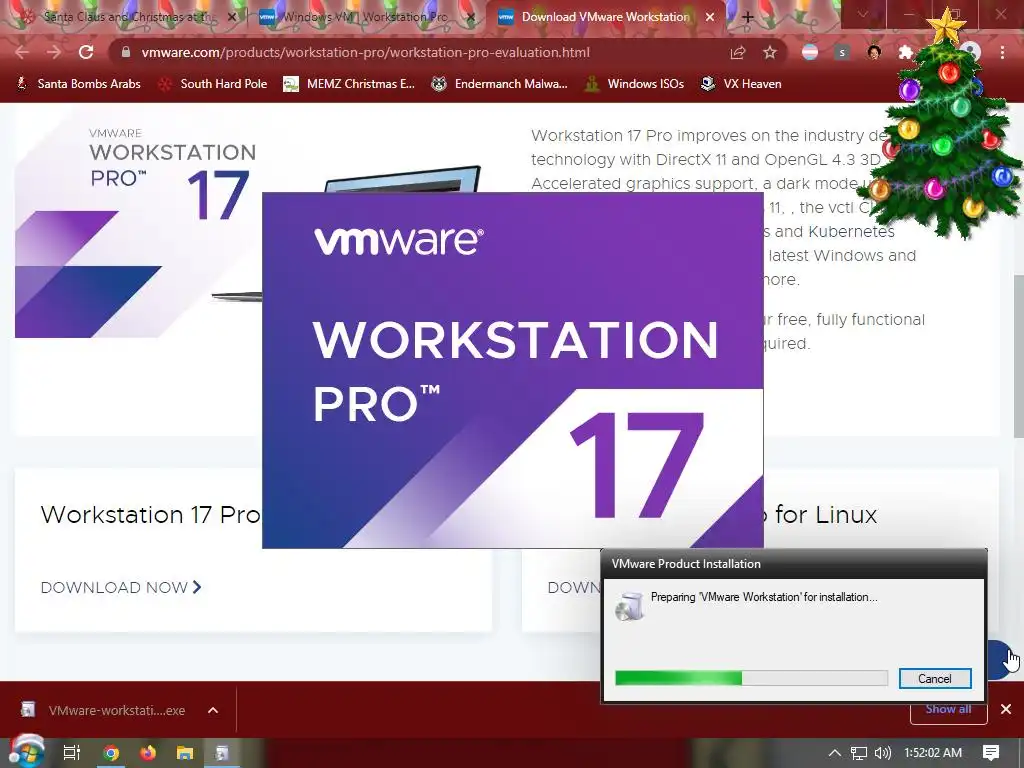Click the padlock site info icon
Image resolution: width=1024 pixels, height=768 pixels.
126,52
